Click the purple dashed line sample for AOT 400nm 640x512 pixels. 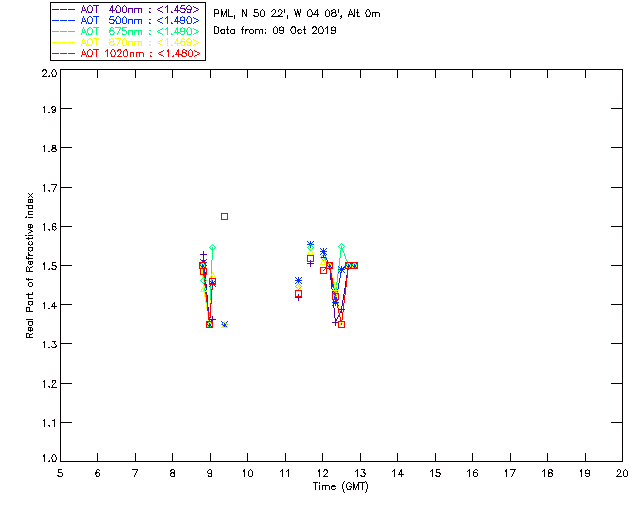pos(64,9)
